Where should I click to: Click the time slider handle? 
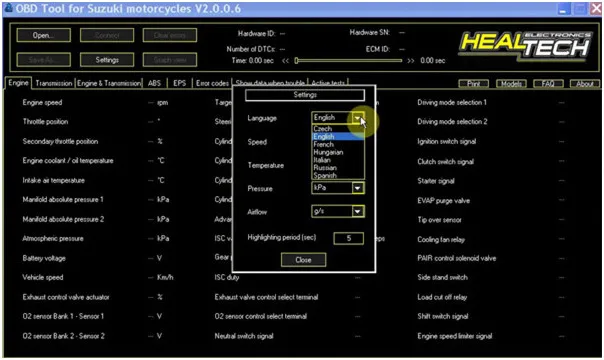tap(296, 60)
